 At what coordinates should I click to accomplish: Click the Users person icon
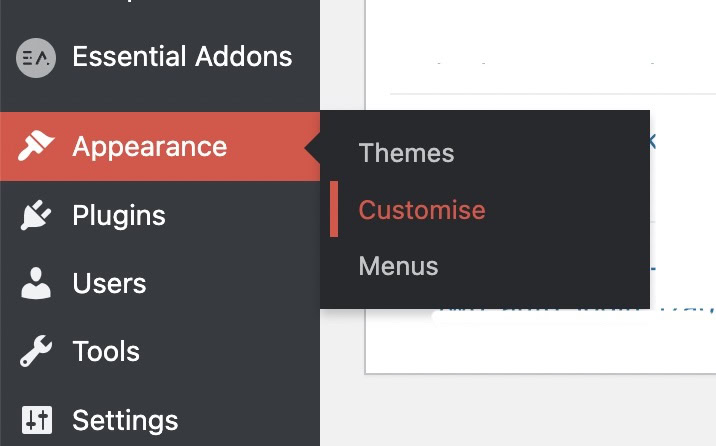pos(36,284)
